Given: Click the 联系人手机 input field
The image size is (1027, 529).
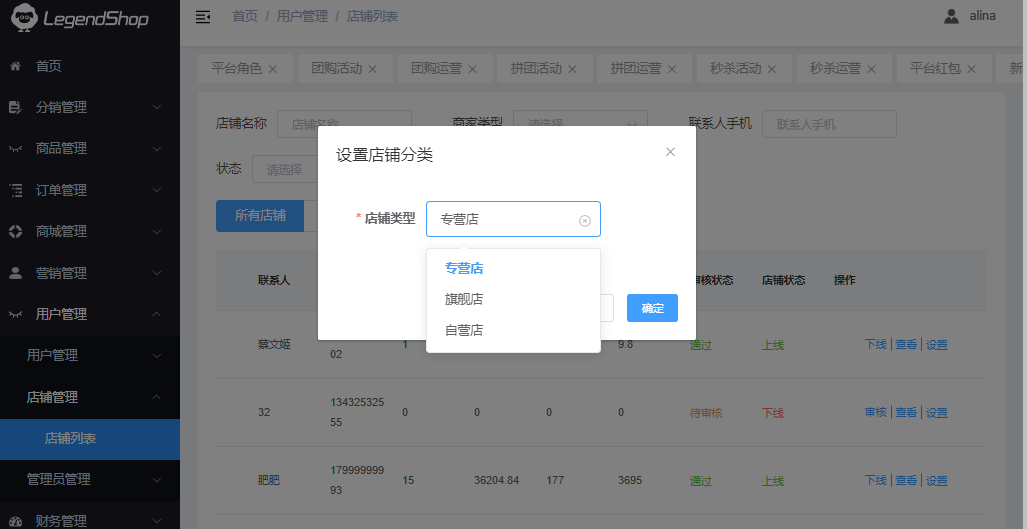Looking at the screenshot, I should pyautogui.click(x=828, y=124).
